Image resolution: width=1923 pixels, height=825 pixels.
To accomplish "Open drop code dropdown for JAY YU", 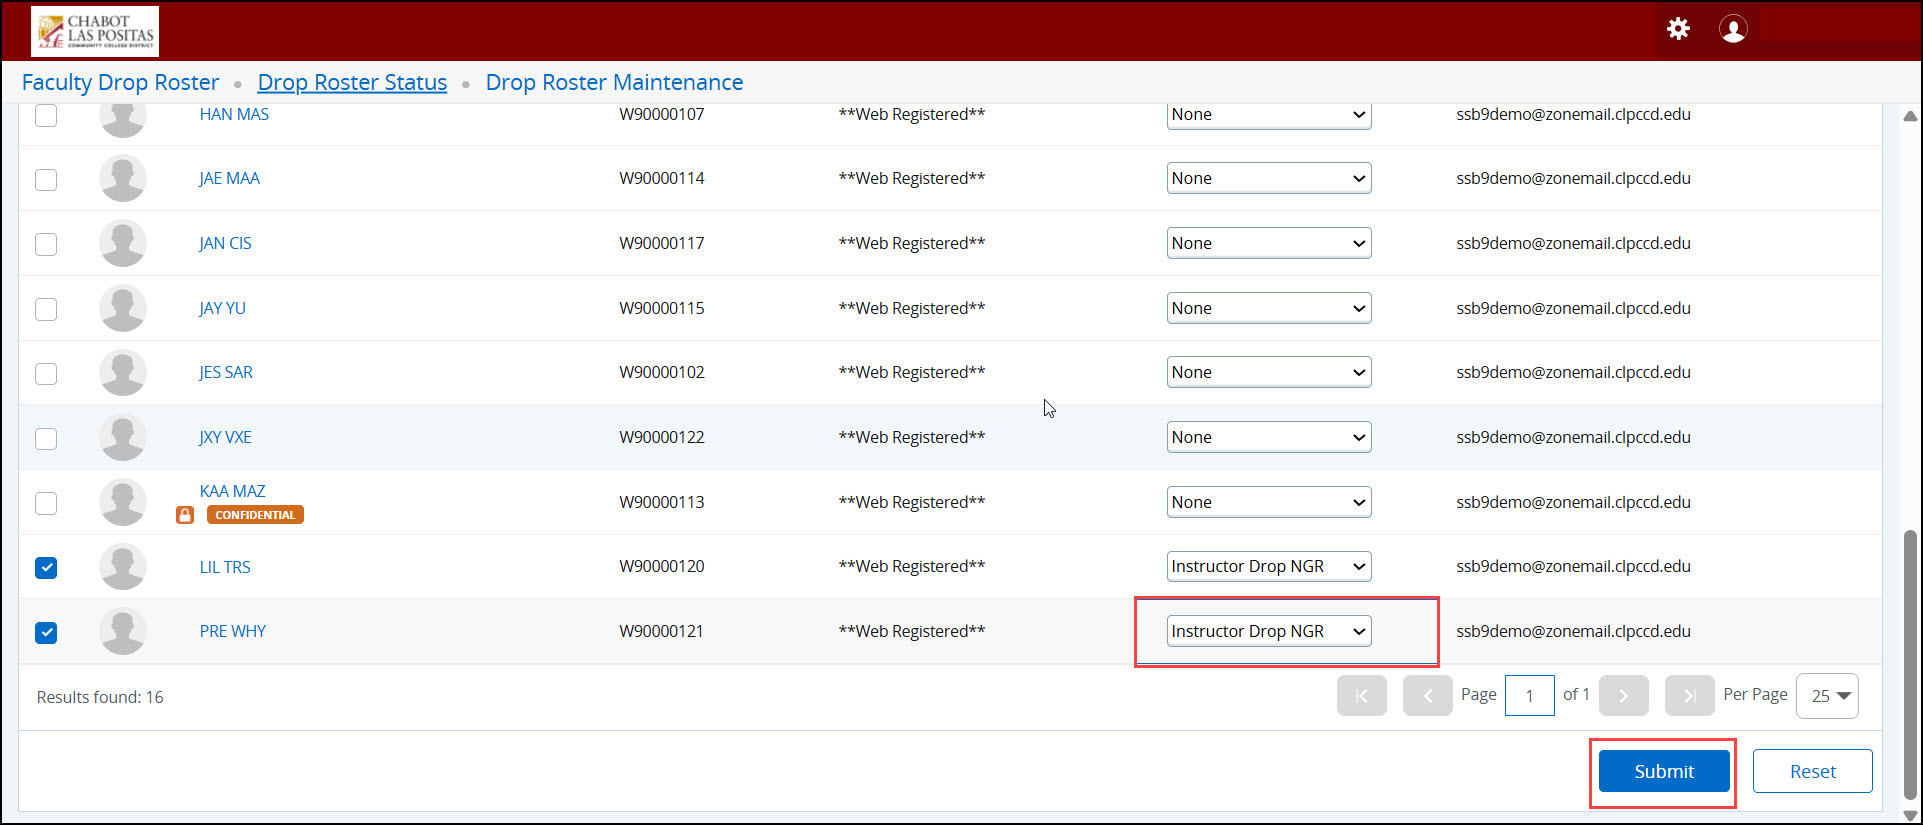I will coord(1268,308).
